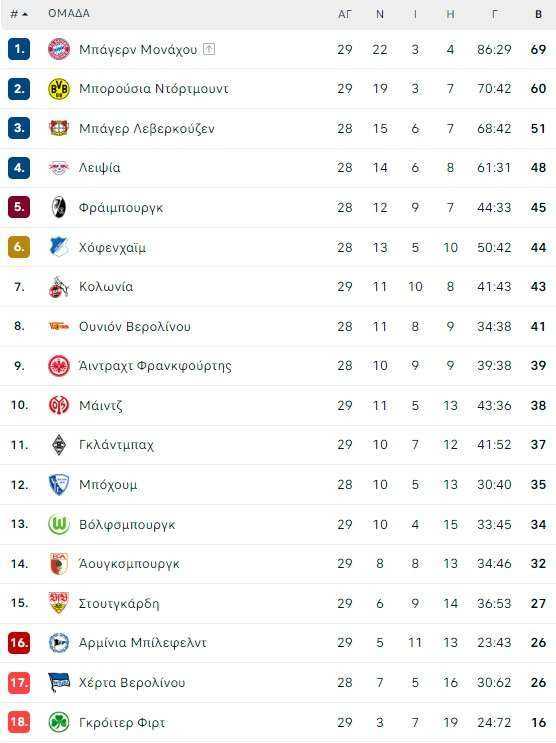Open the Μπορούσια Ντόρτμουντ team link

[x=154, y=89]
